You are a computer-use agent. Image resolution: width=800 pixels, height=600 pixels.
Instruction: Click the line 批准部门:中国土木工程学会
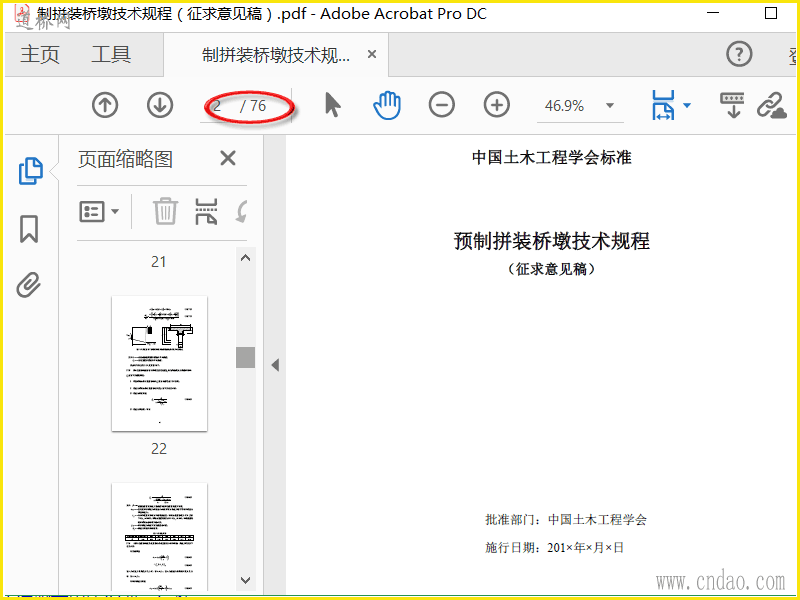pyautogui.click(x=566, y=520)
